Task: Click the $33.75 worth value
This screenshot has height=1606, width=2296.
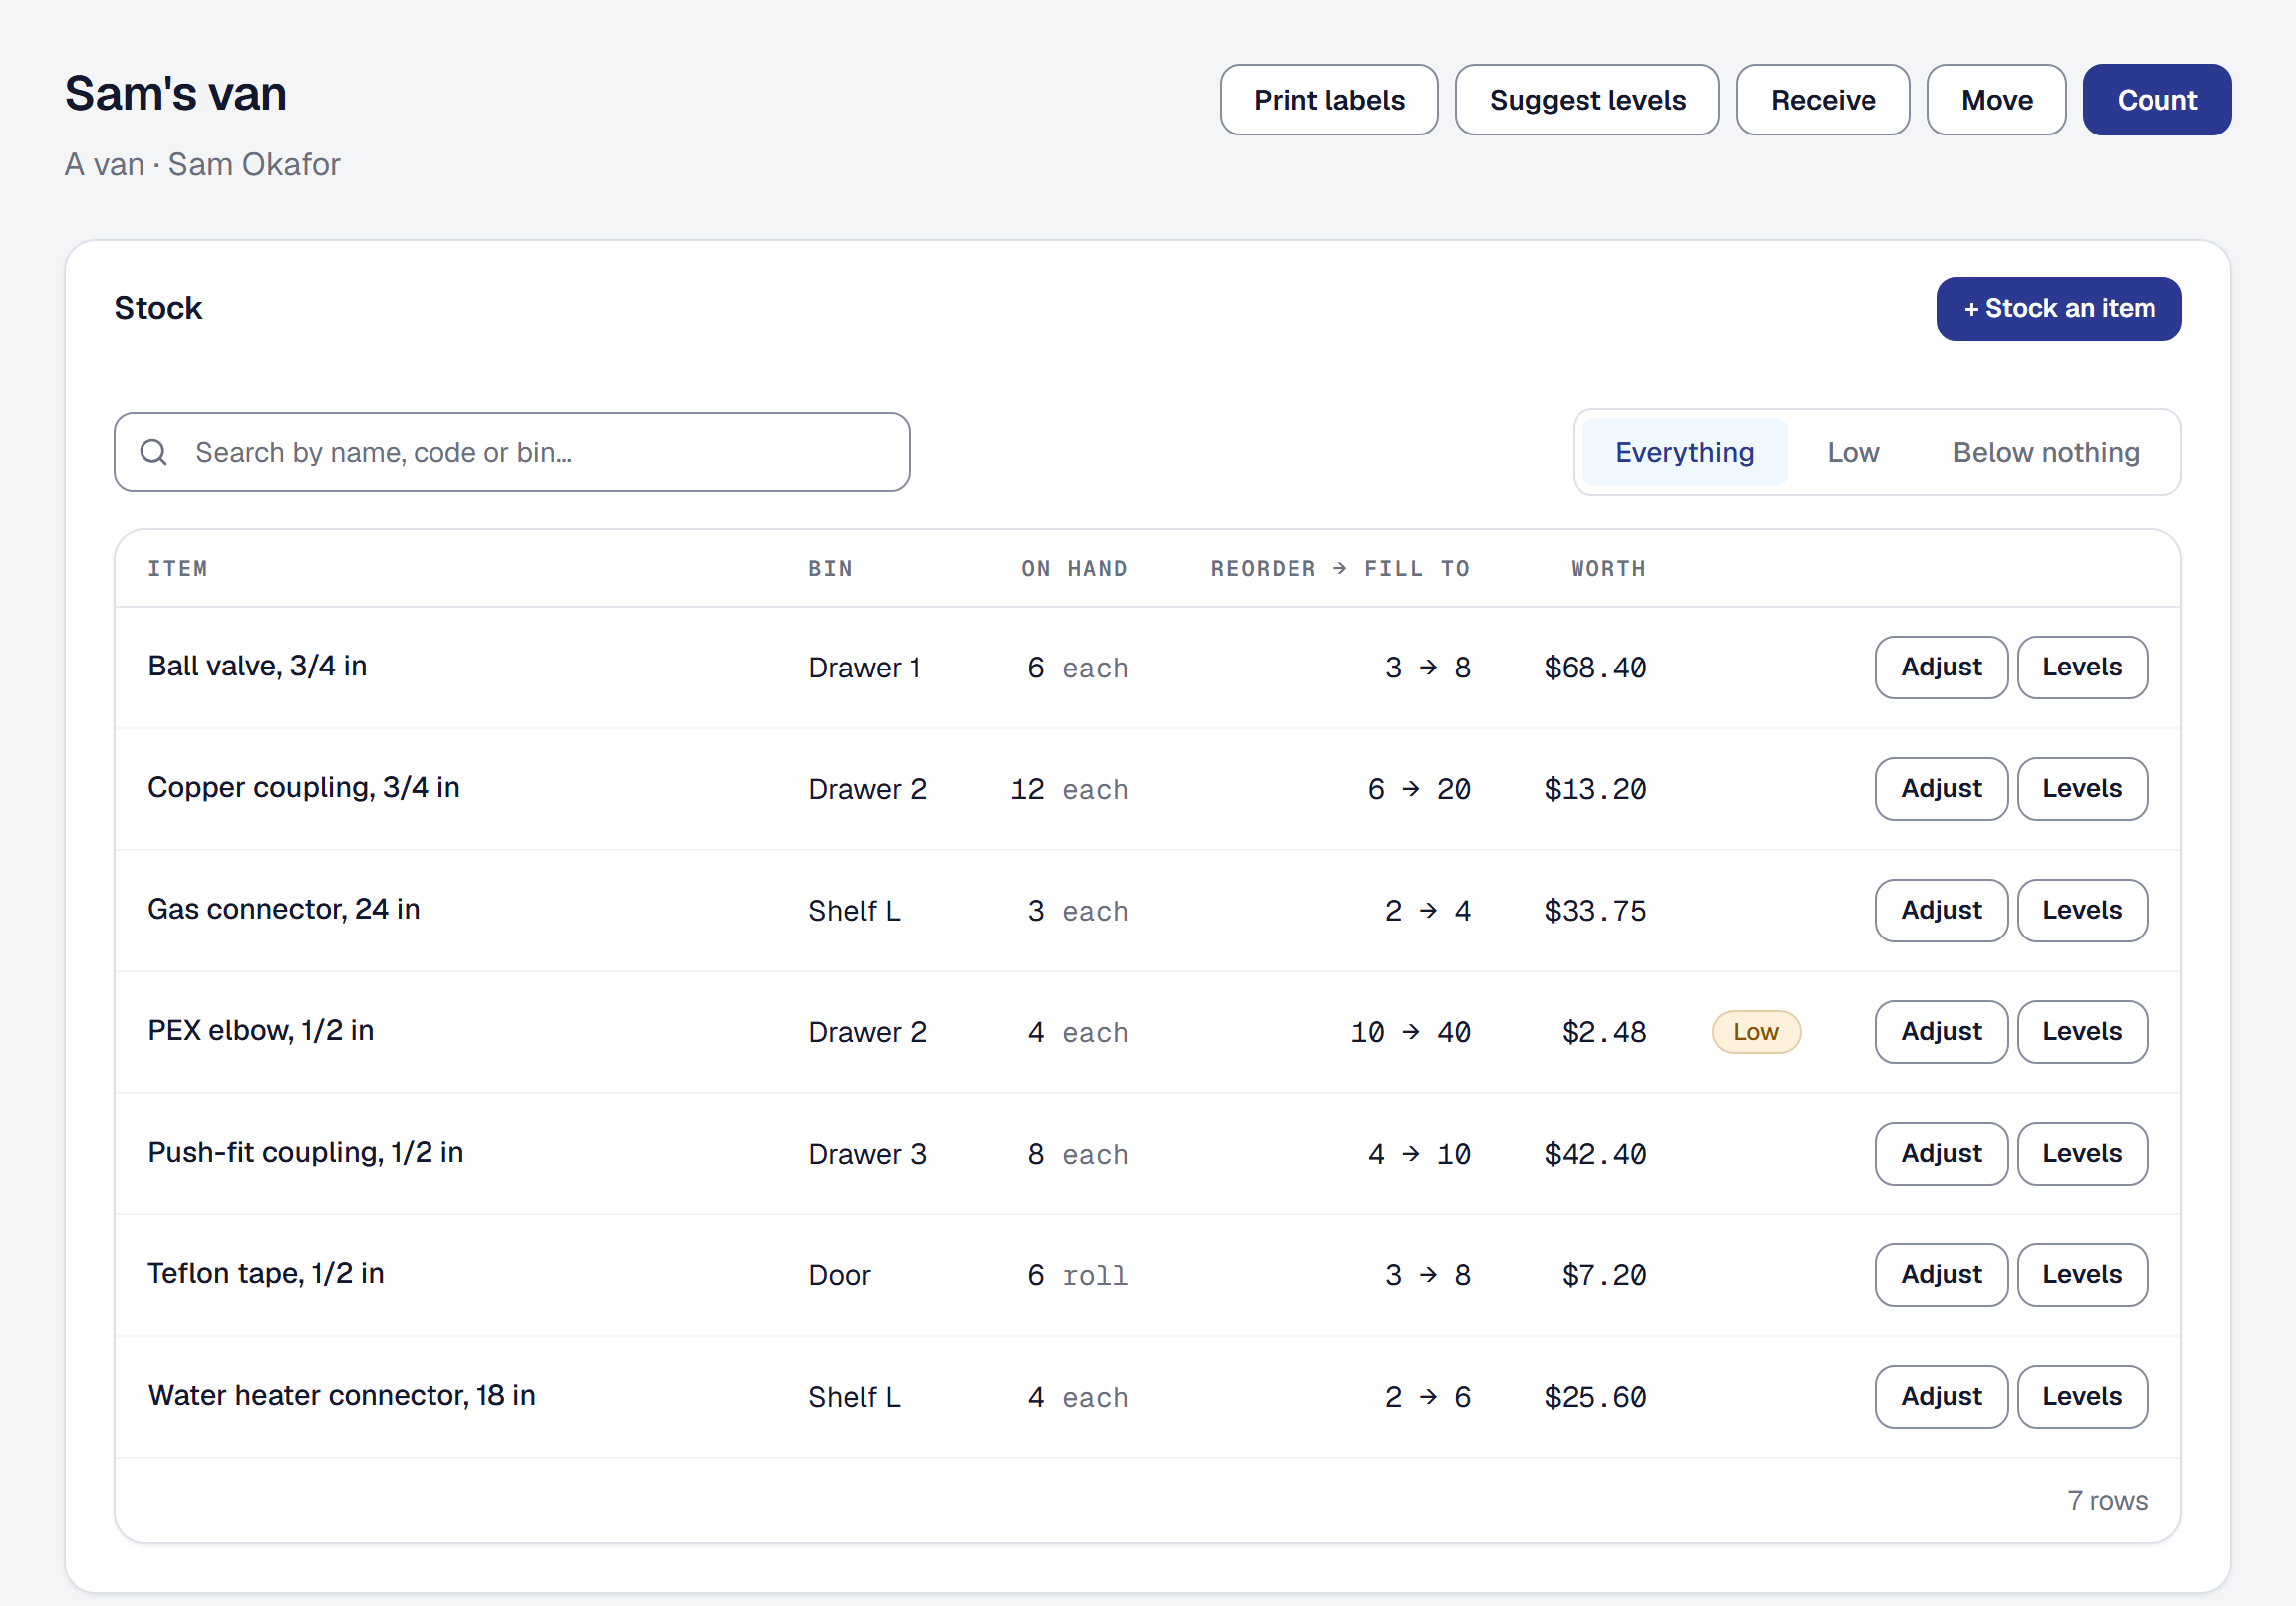Action: (x=1594, y=910)
